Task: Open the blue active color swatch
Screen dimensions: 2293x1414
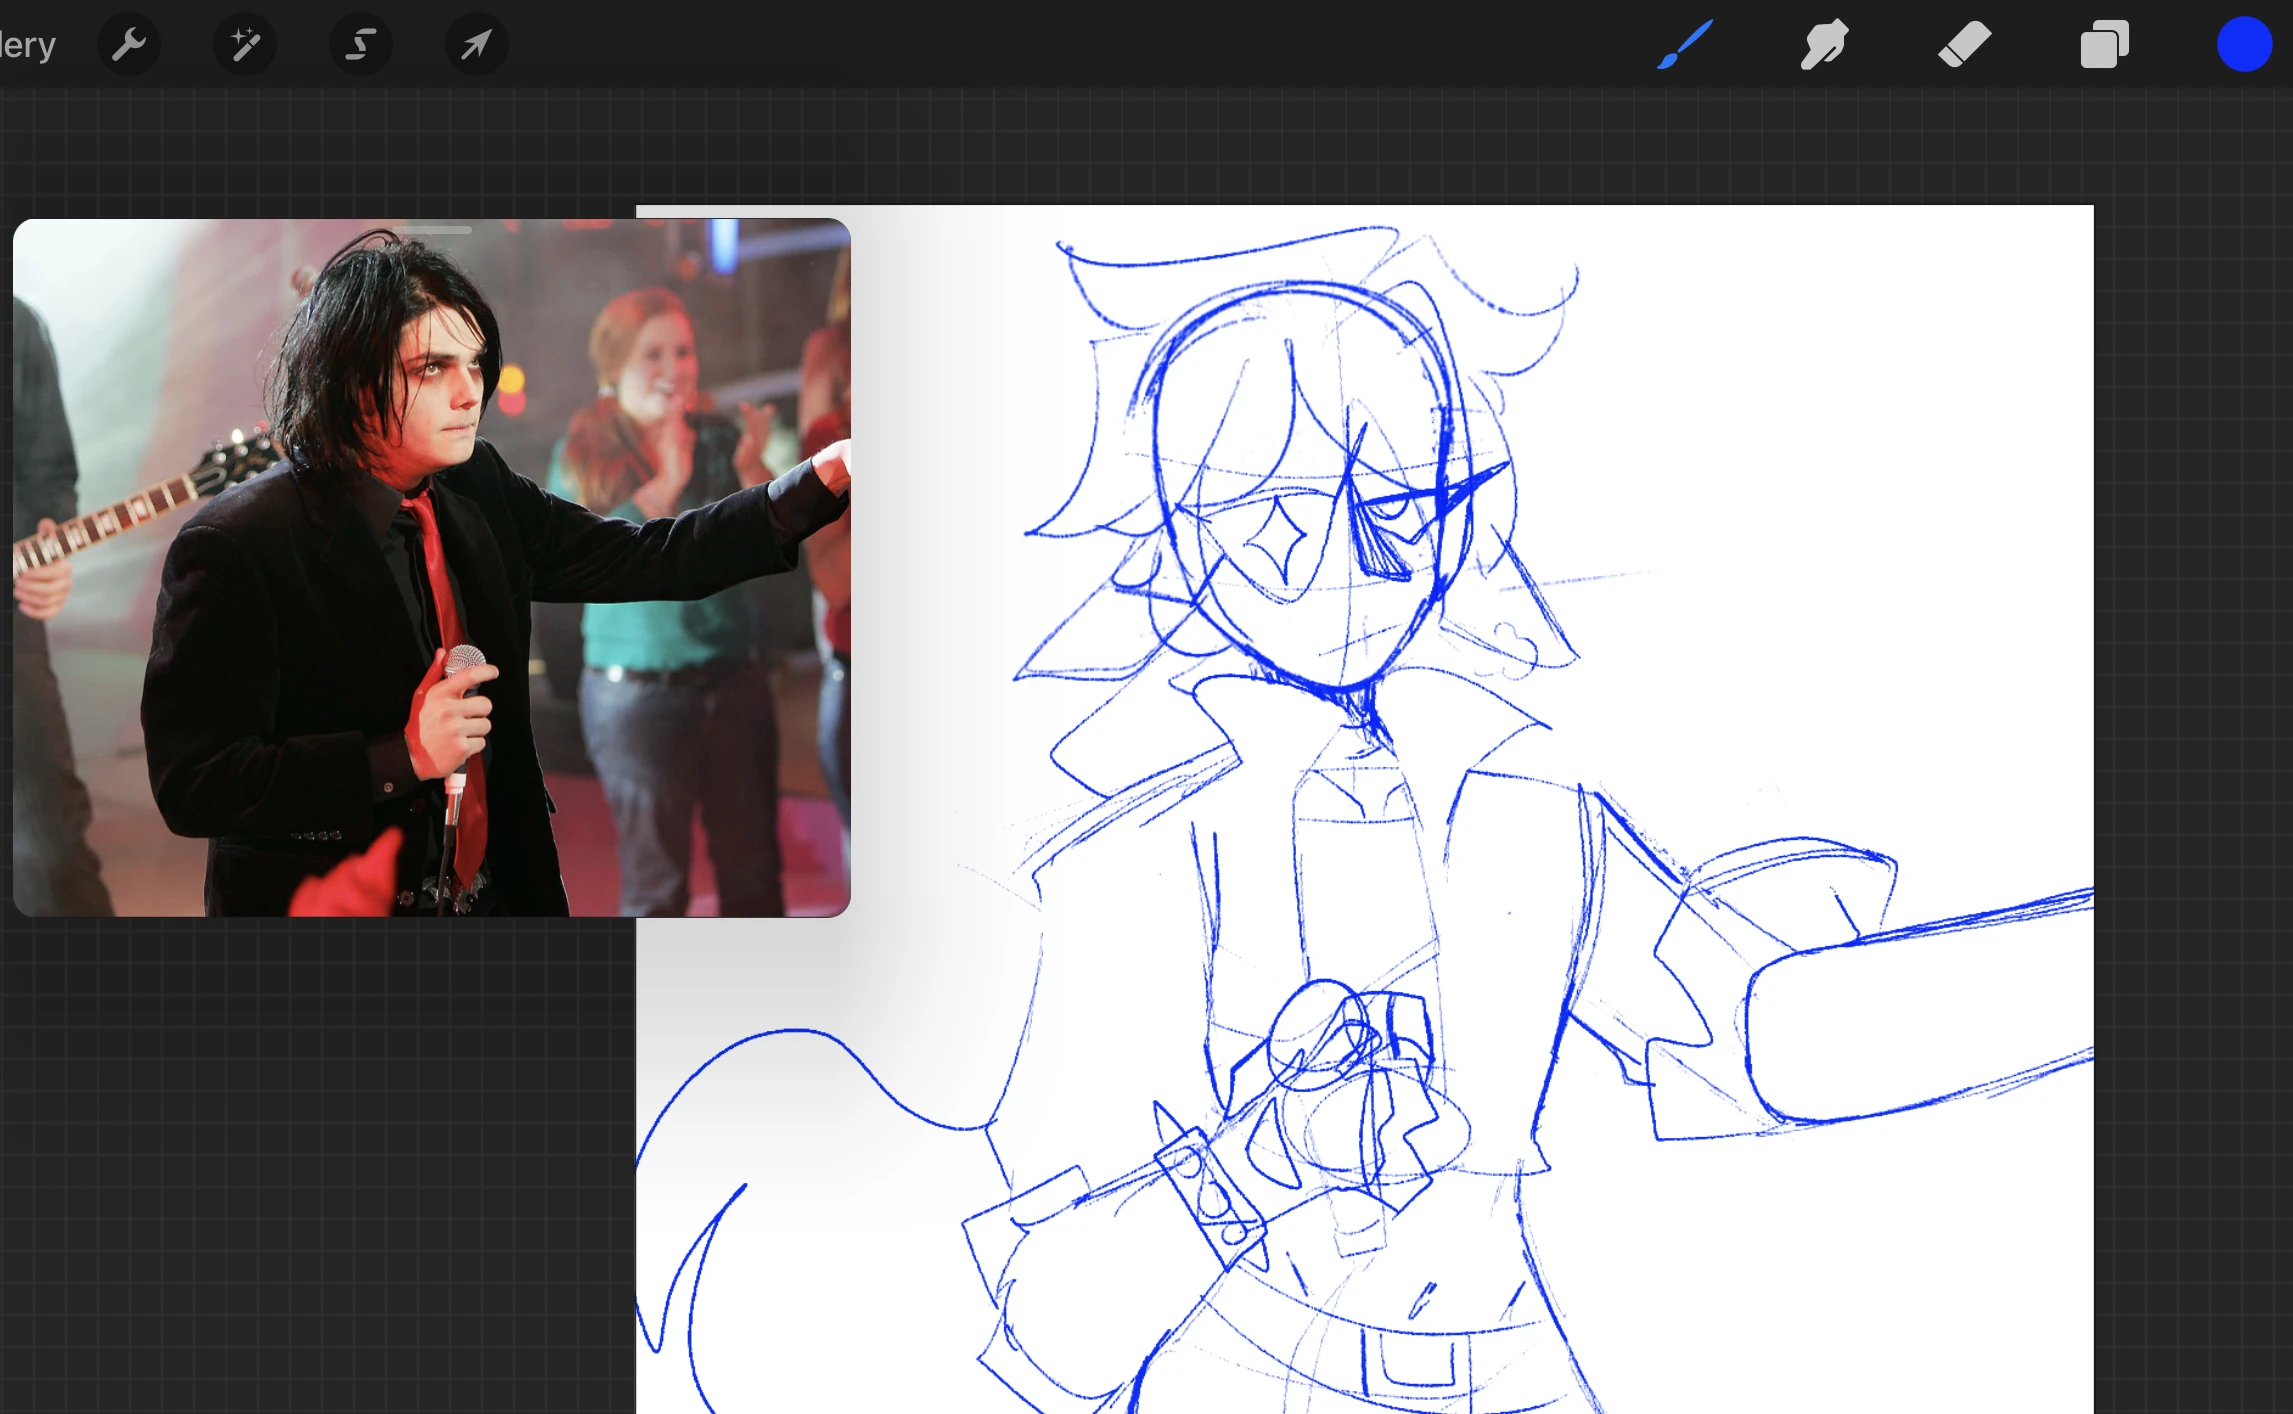Action: click(x=2243, y=44)
